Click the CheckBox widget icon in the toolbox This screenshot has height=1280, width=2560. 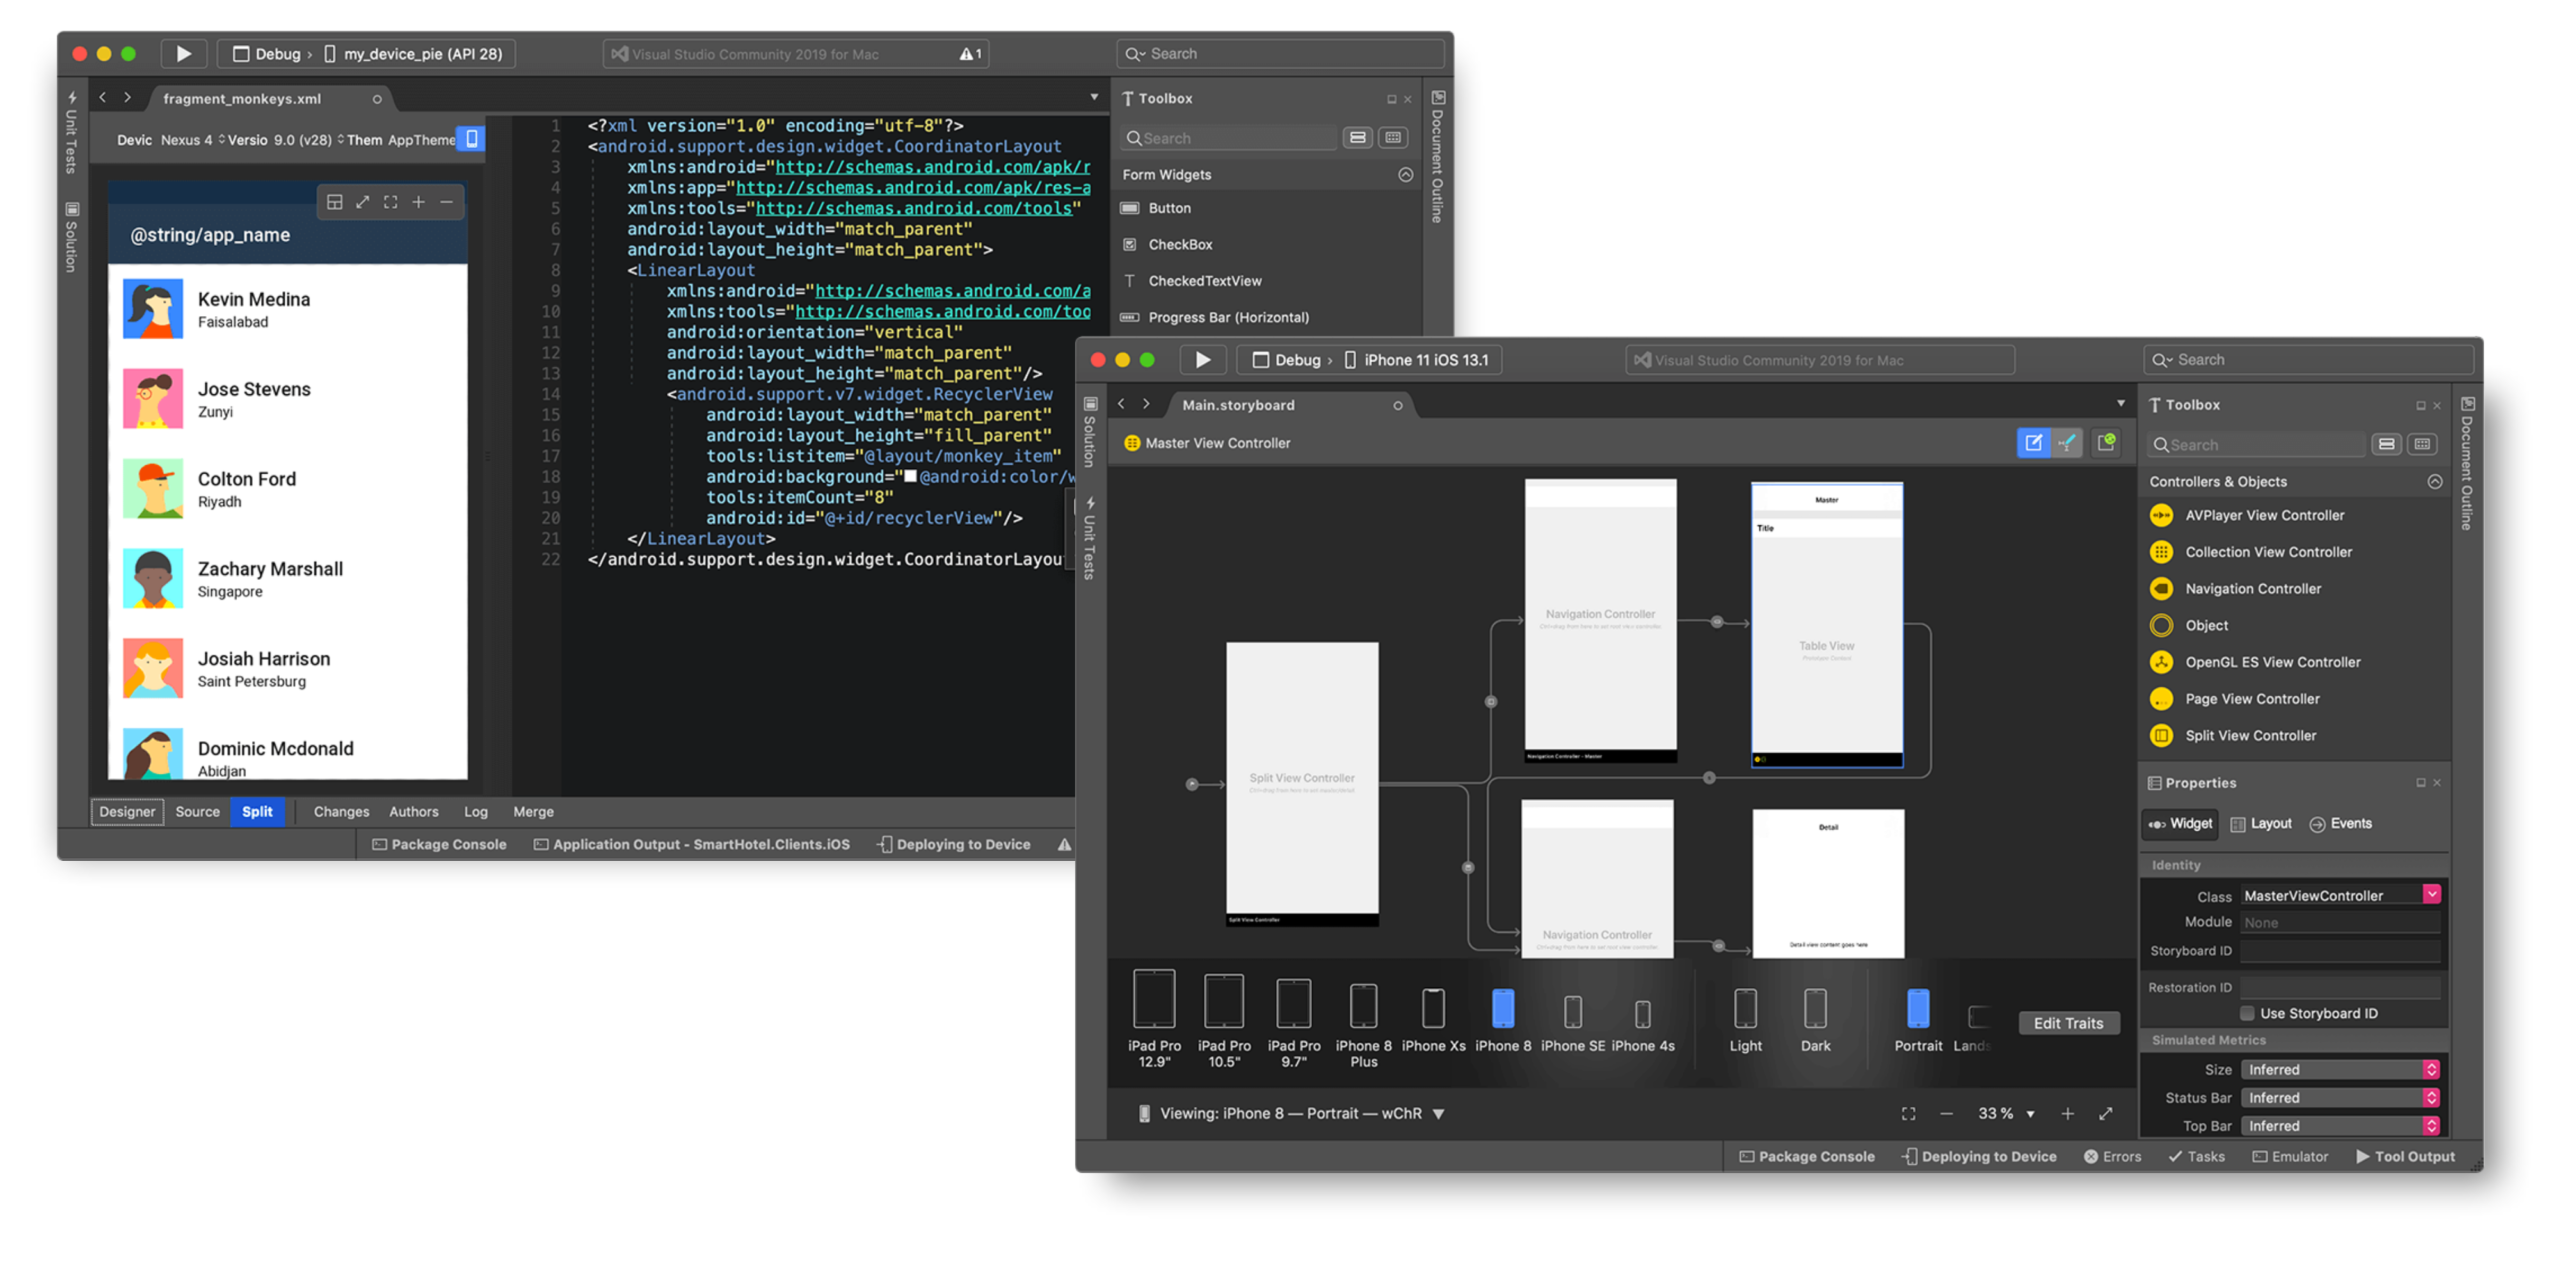[x=1129, y=245]
